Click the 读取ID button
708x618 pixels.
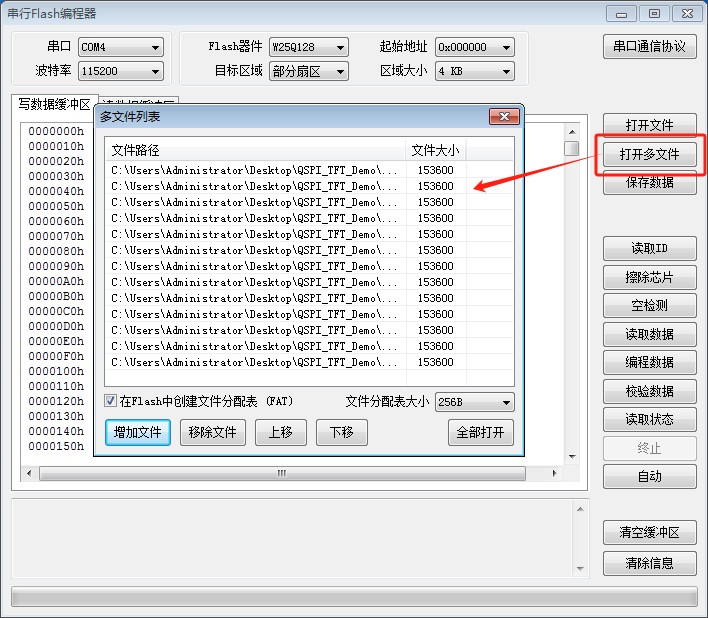click(x=649, y=248)
